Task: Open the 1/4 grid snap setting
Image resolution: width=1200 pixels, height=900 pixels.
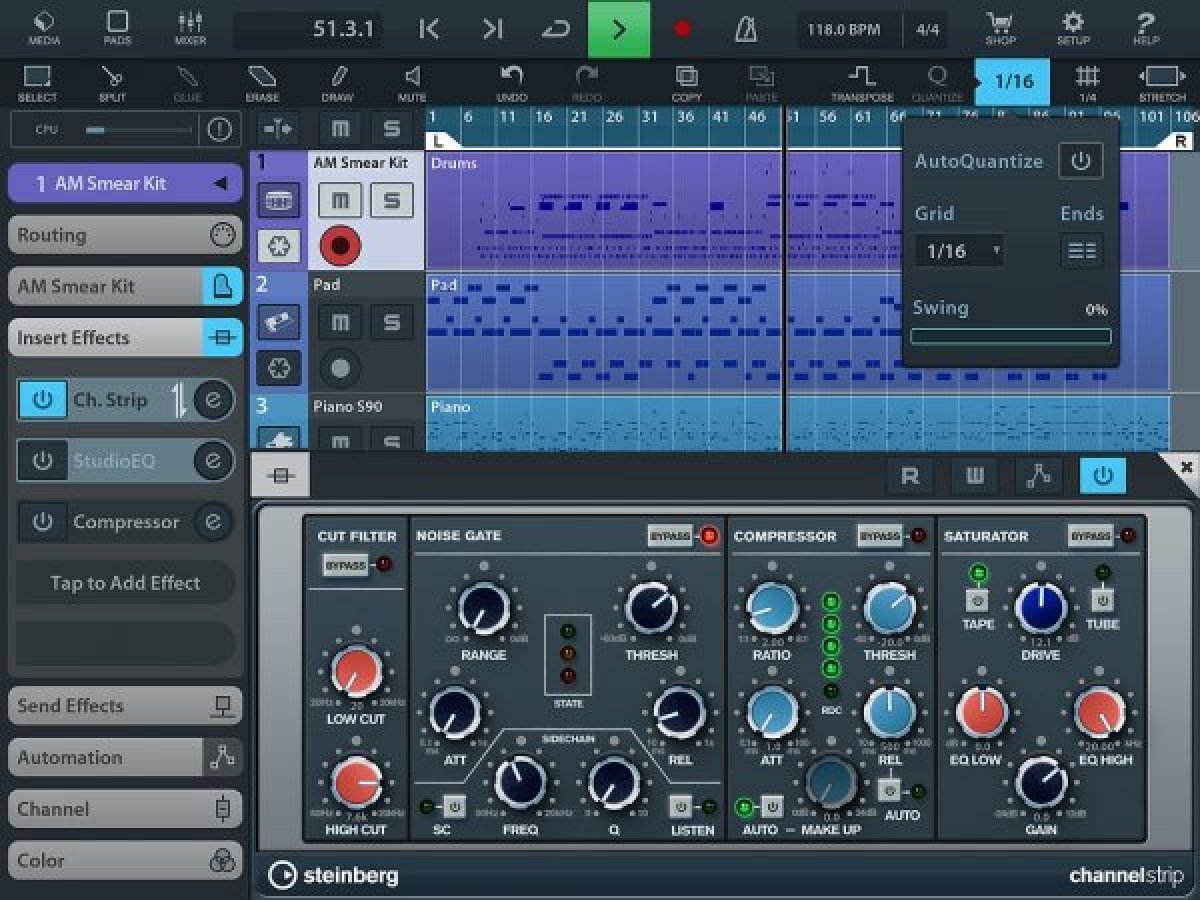Action: point(1087,83)
